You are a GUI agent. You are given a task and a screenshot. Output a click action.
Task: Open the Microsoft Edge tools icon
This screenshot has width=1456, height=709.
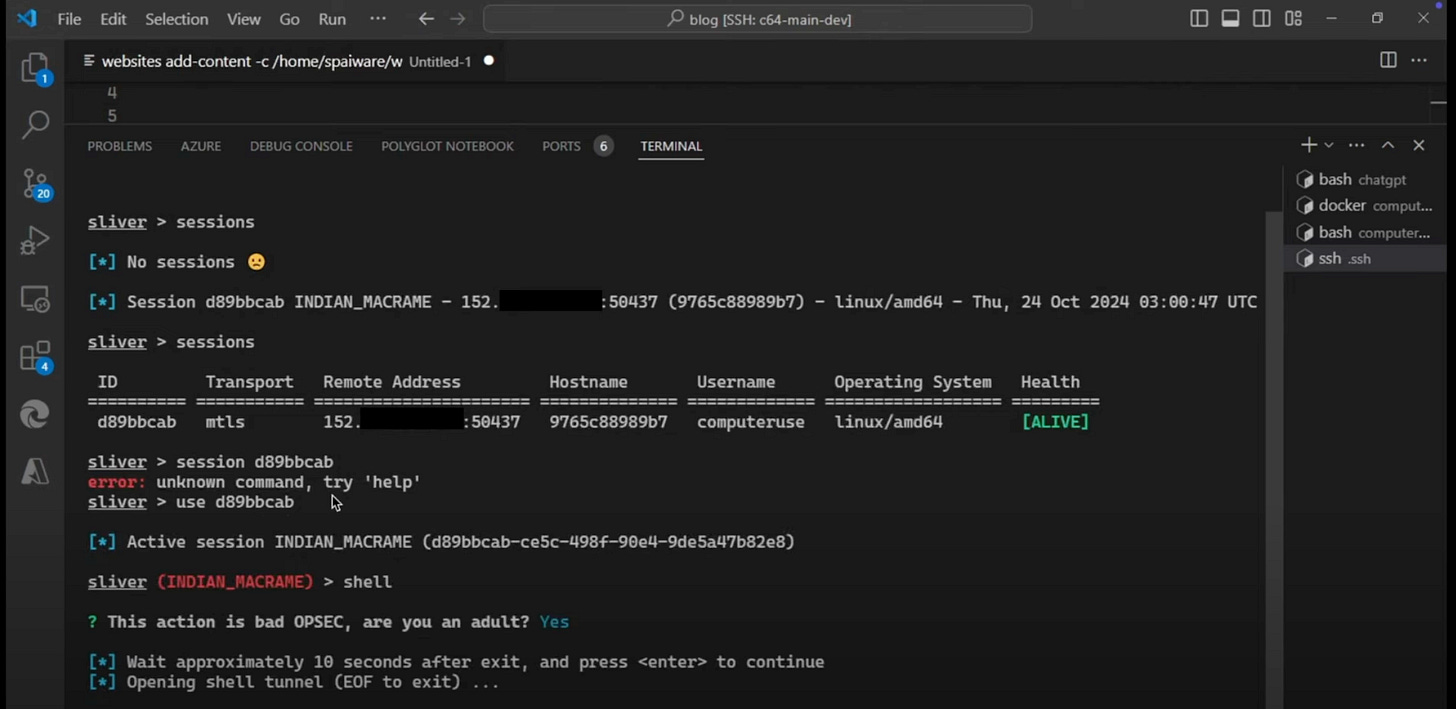(36, 414)
